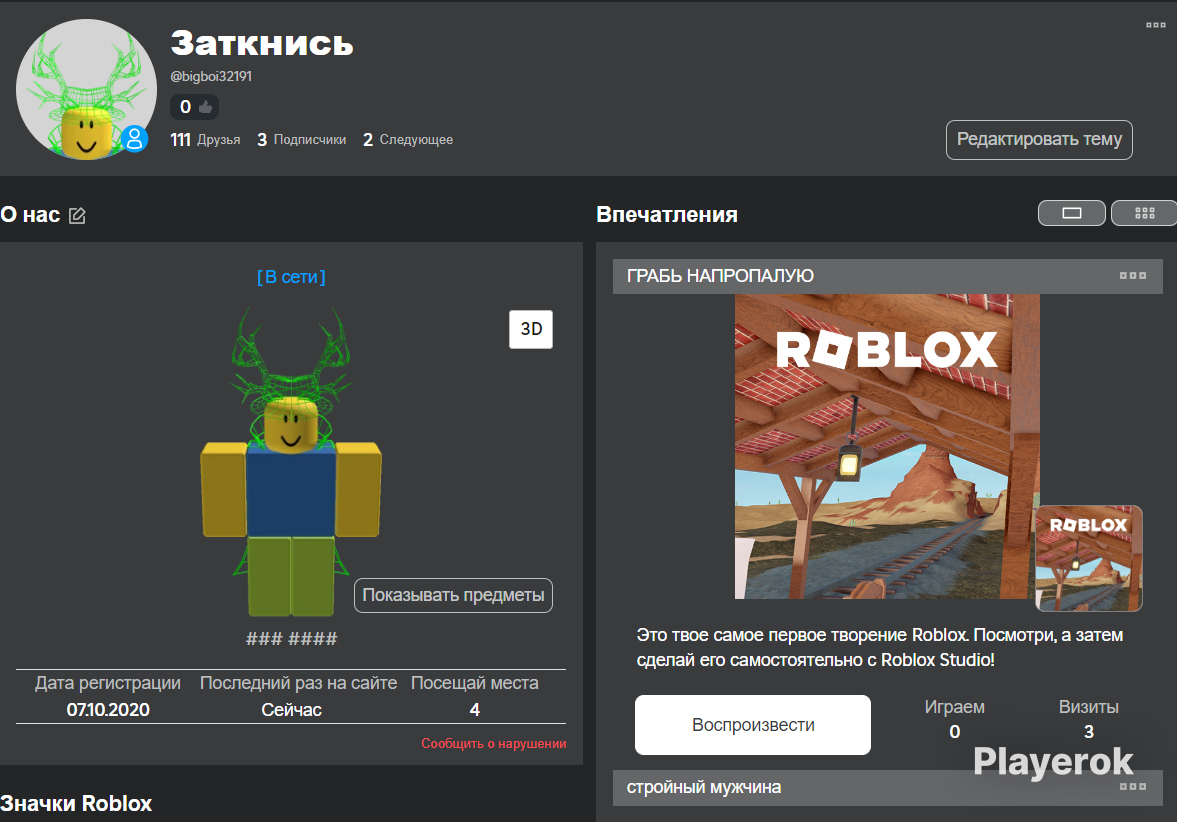
Task: Click the large Roblox experience thumbnail
Action: pos(887,446)
